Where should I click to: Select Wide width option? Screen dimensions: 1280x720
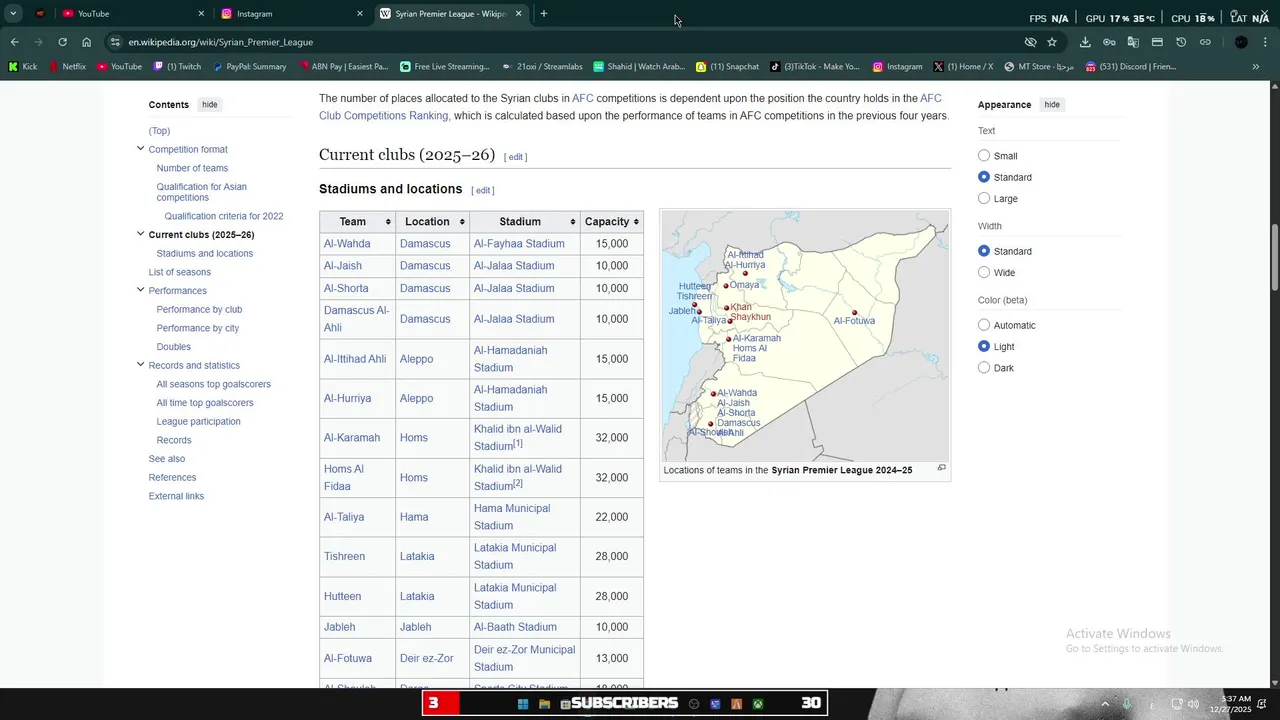pos(984,272)
